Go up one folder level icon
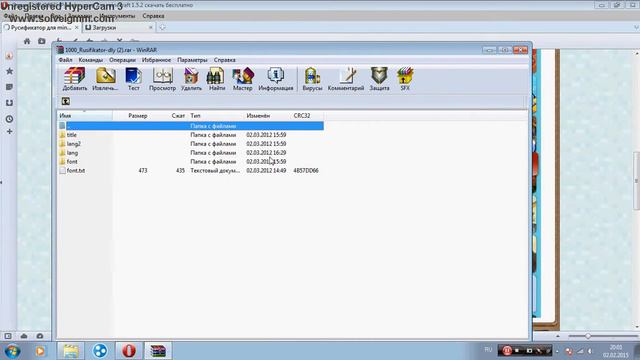 point(65,101)
